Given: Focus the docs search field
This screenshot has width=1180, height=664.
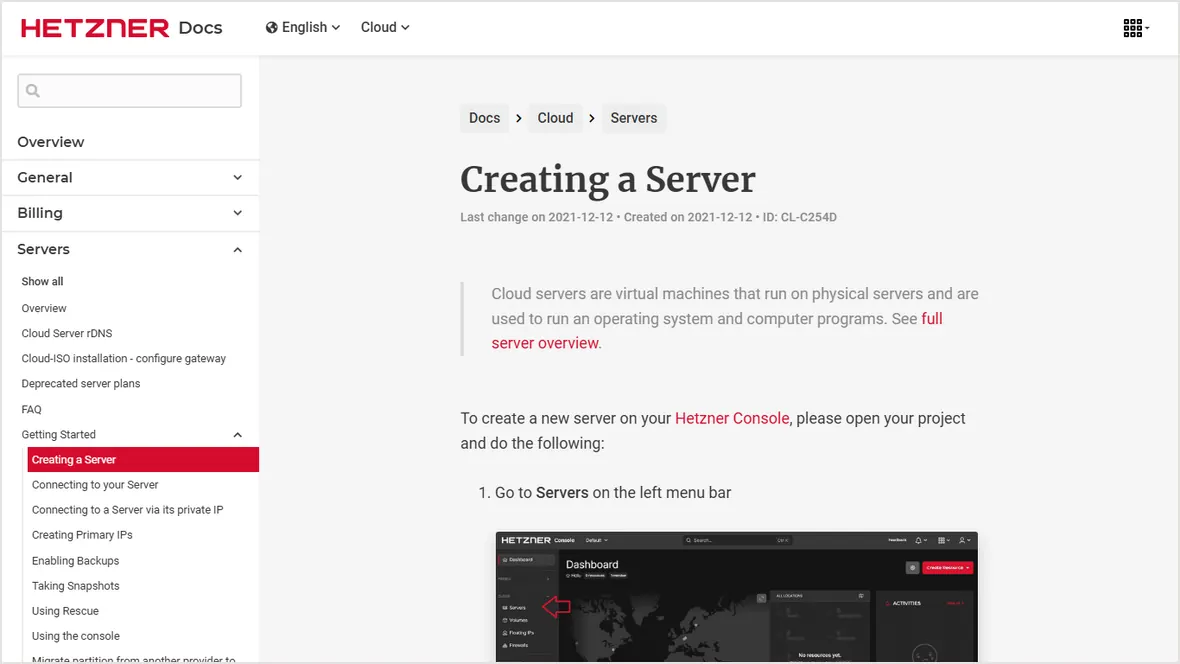Looking at the screenshot, I should tap(129, 91).
